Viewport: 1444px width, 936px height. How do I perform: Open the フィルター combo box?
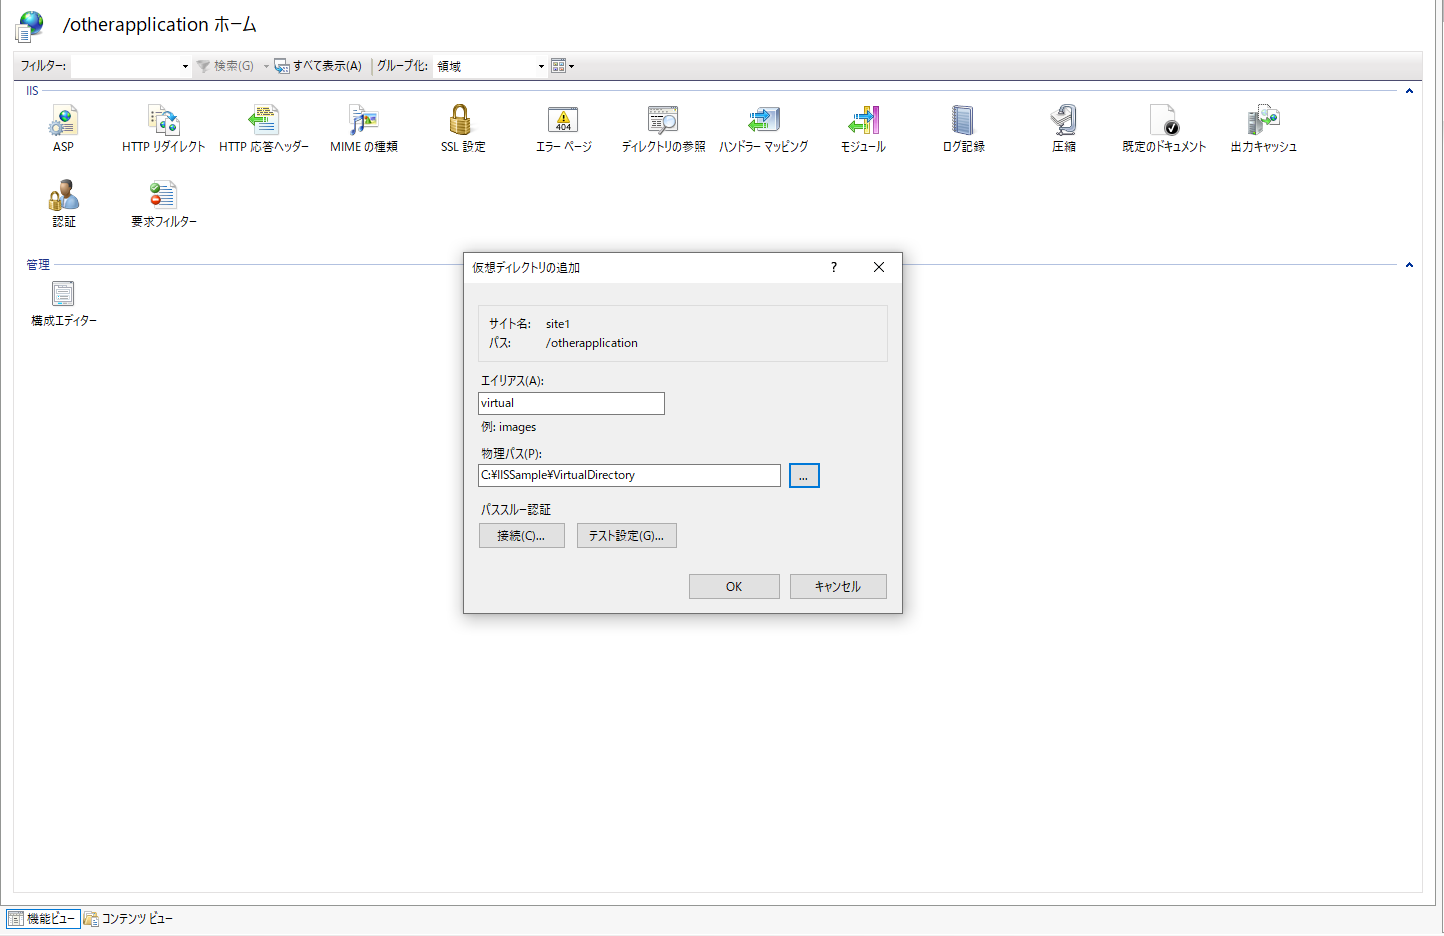click(x=131, y=66)
